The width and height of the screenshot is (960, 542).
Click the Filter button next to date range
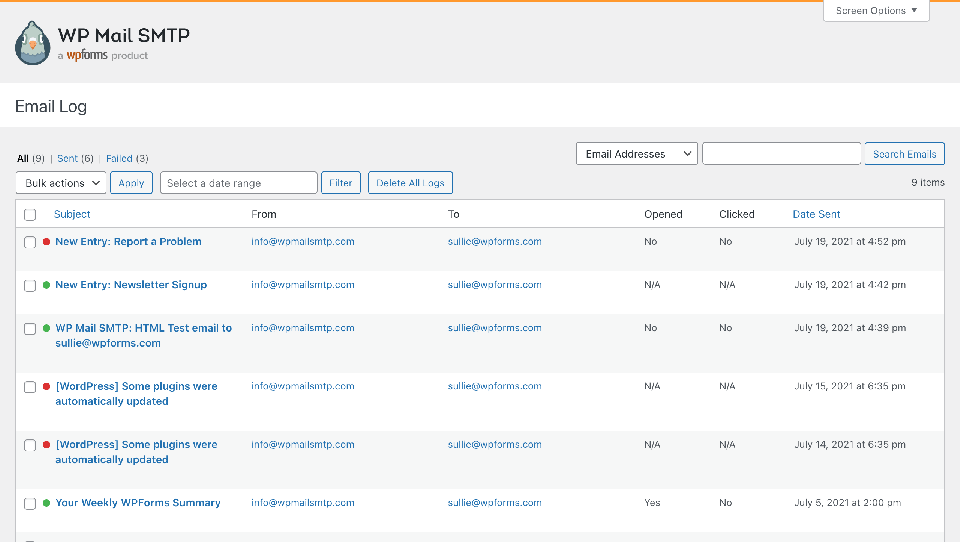340,183
